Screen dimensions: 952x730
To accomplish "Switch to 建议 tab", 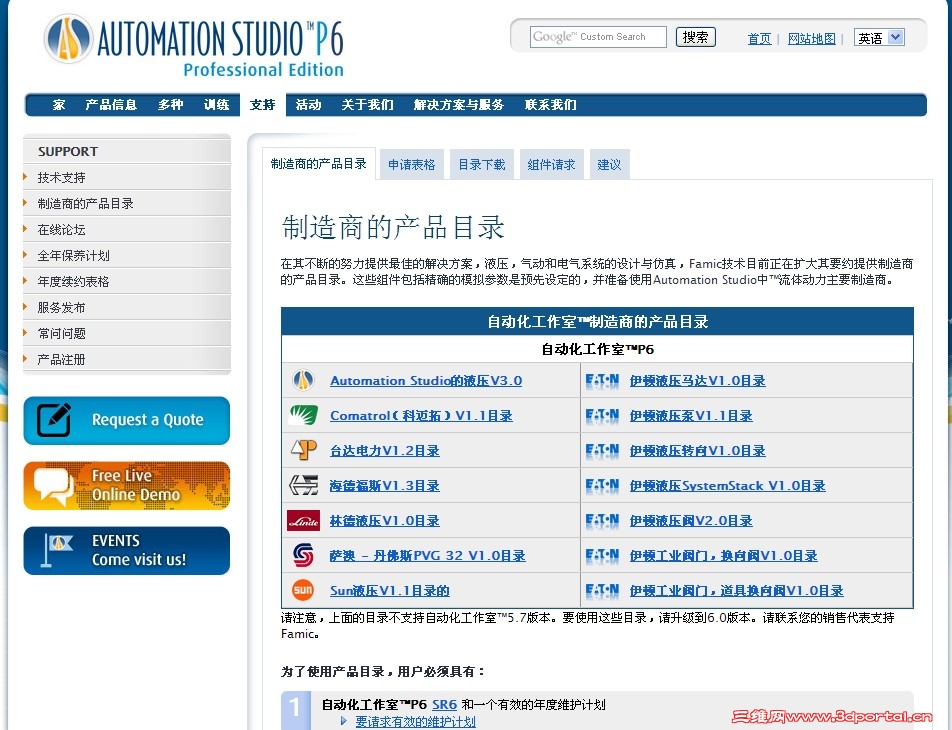I will pos(609,165).
